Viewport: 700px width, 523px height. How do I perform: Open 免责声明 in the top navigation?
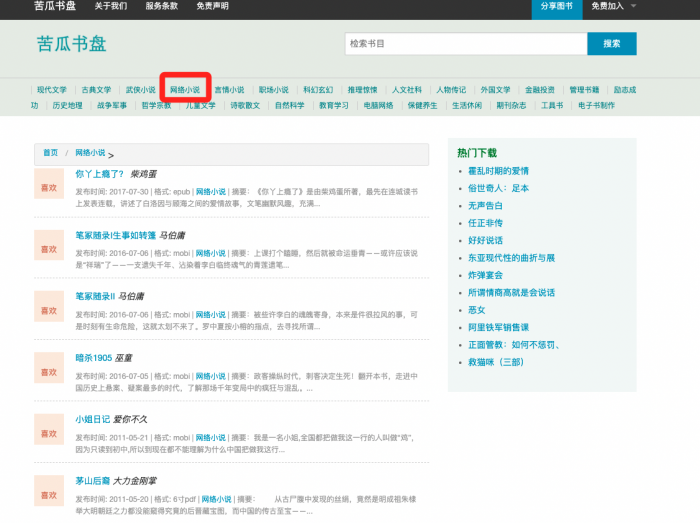point(212,6)
